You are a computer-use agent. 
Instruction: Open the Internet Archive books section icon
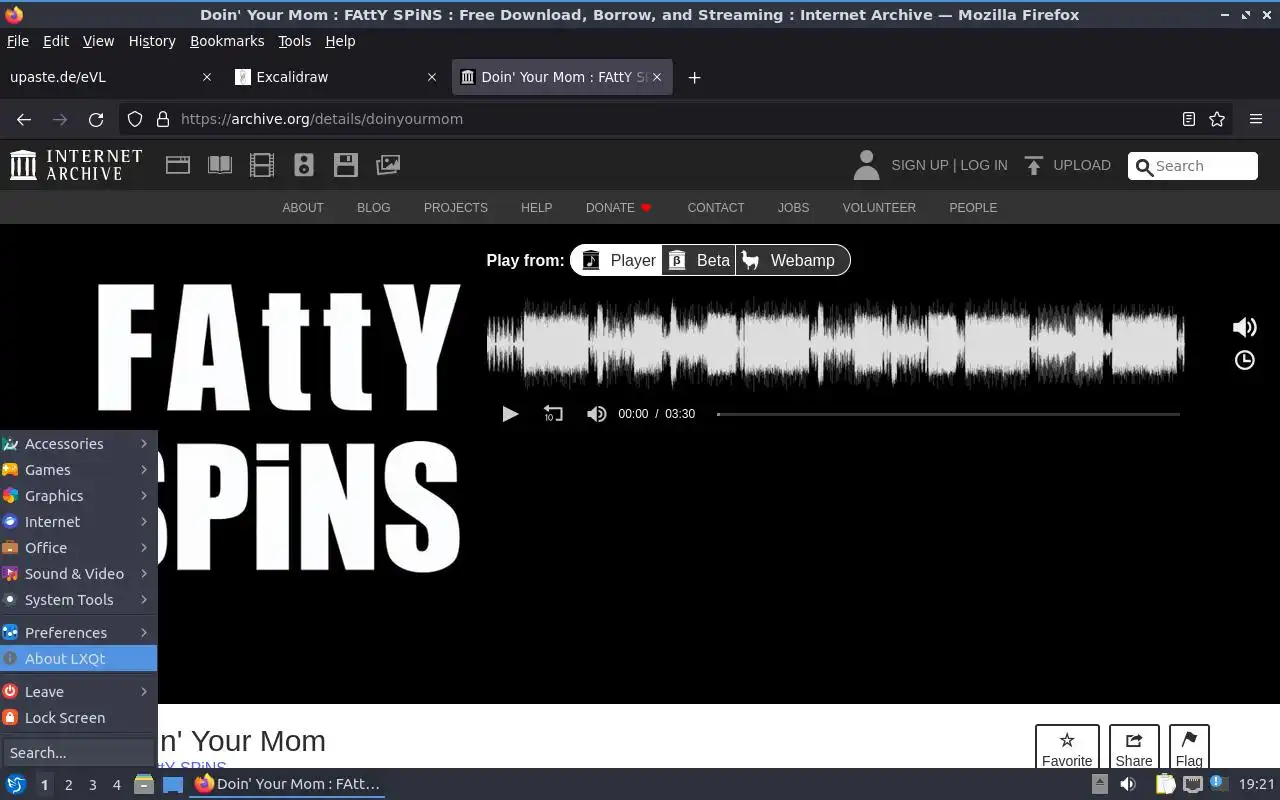[220, 165]
